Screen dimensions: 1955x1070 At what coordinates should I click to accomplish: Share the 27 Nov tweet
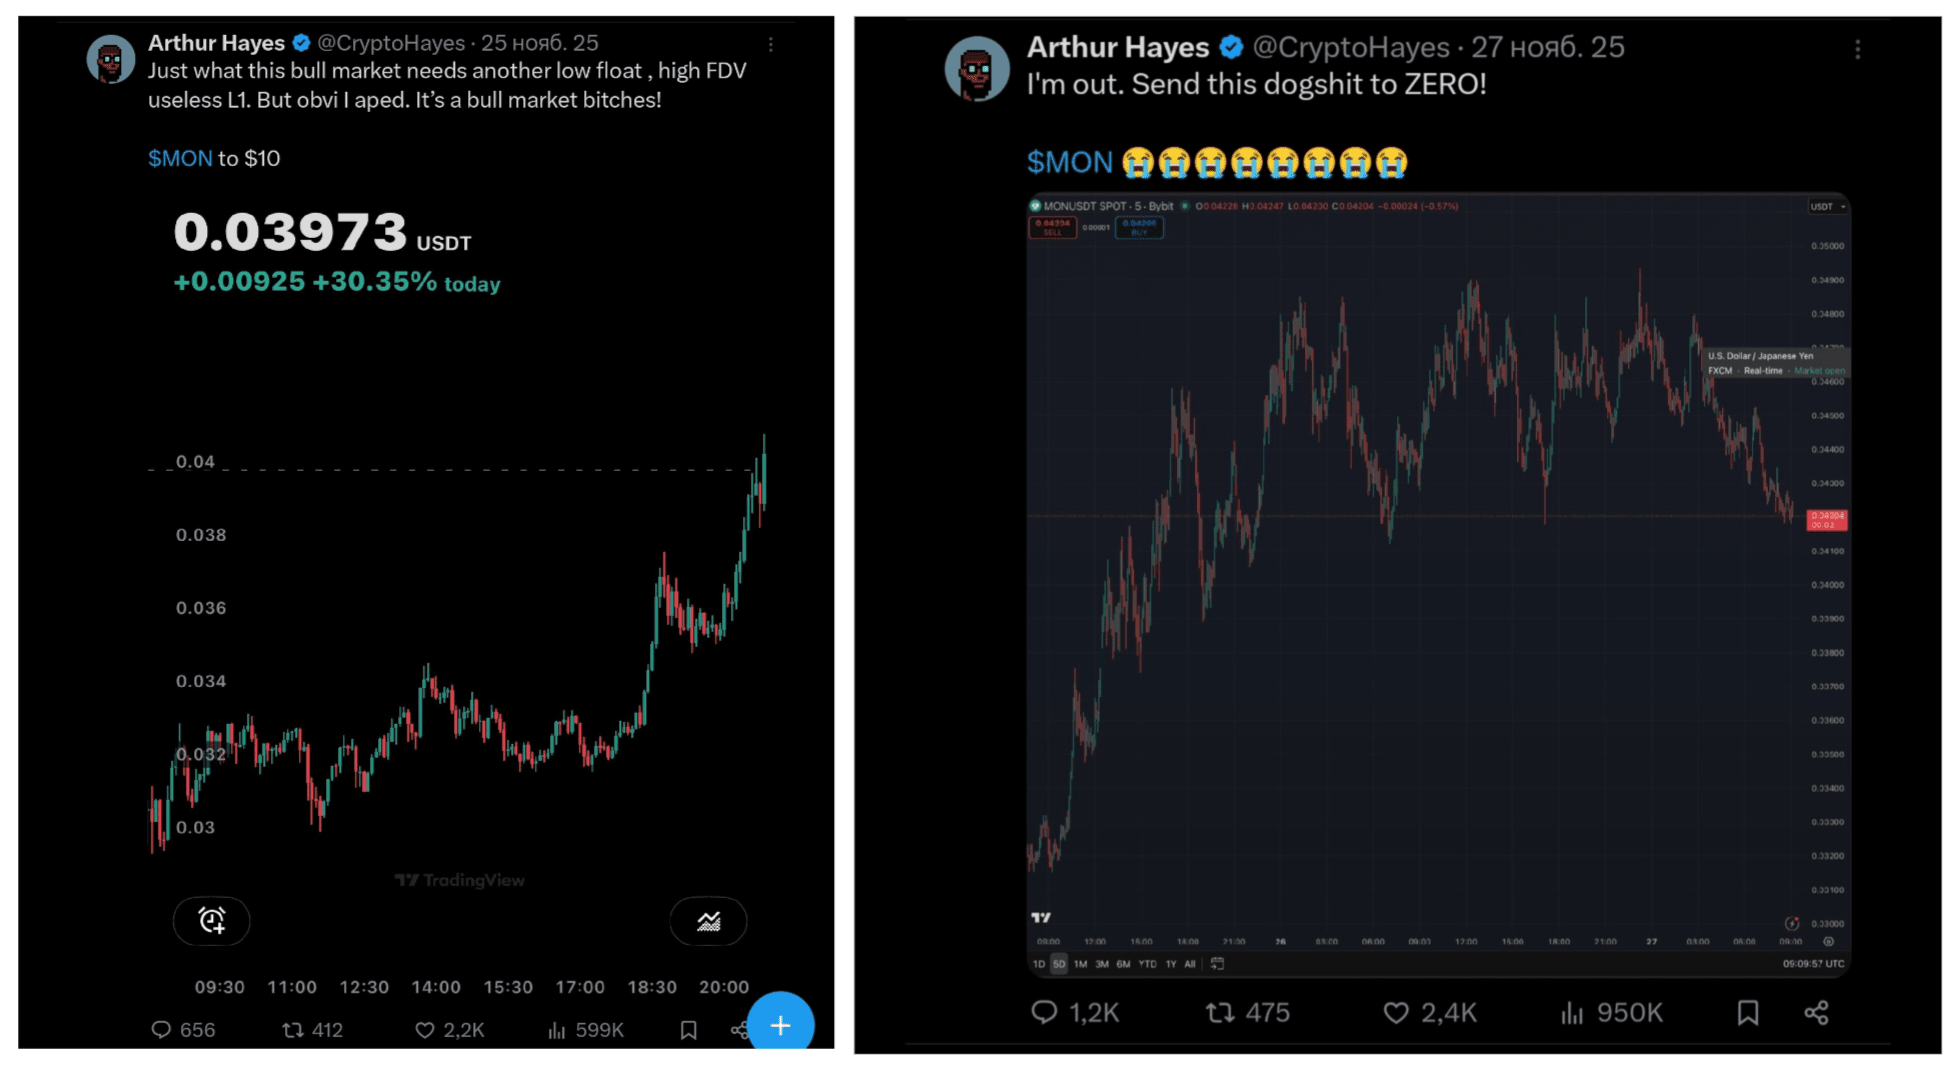pos(1816,1013)
